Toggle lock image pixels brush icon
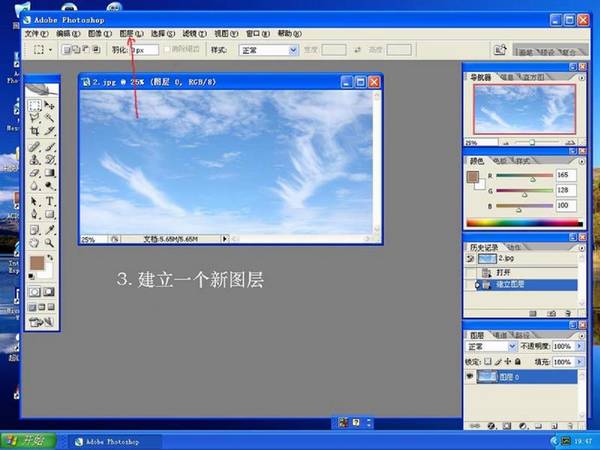The width and height of the screenshot is (600, 450). [498, 361]
